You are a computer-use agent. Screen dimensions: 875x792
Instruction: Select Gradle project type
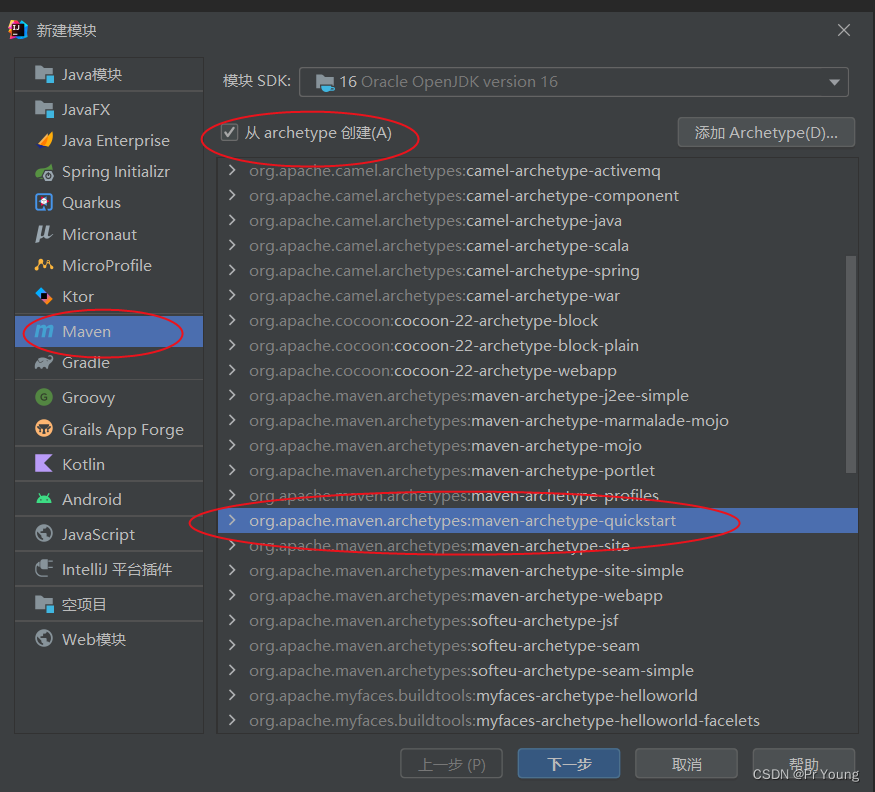(x=109, y=363)
